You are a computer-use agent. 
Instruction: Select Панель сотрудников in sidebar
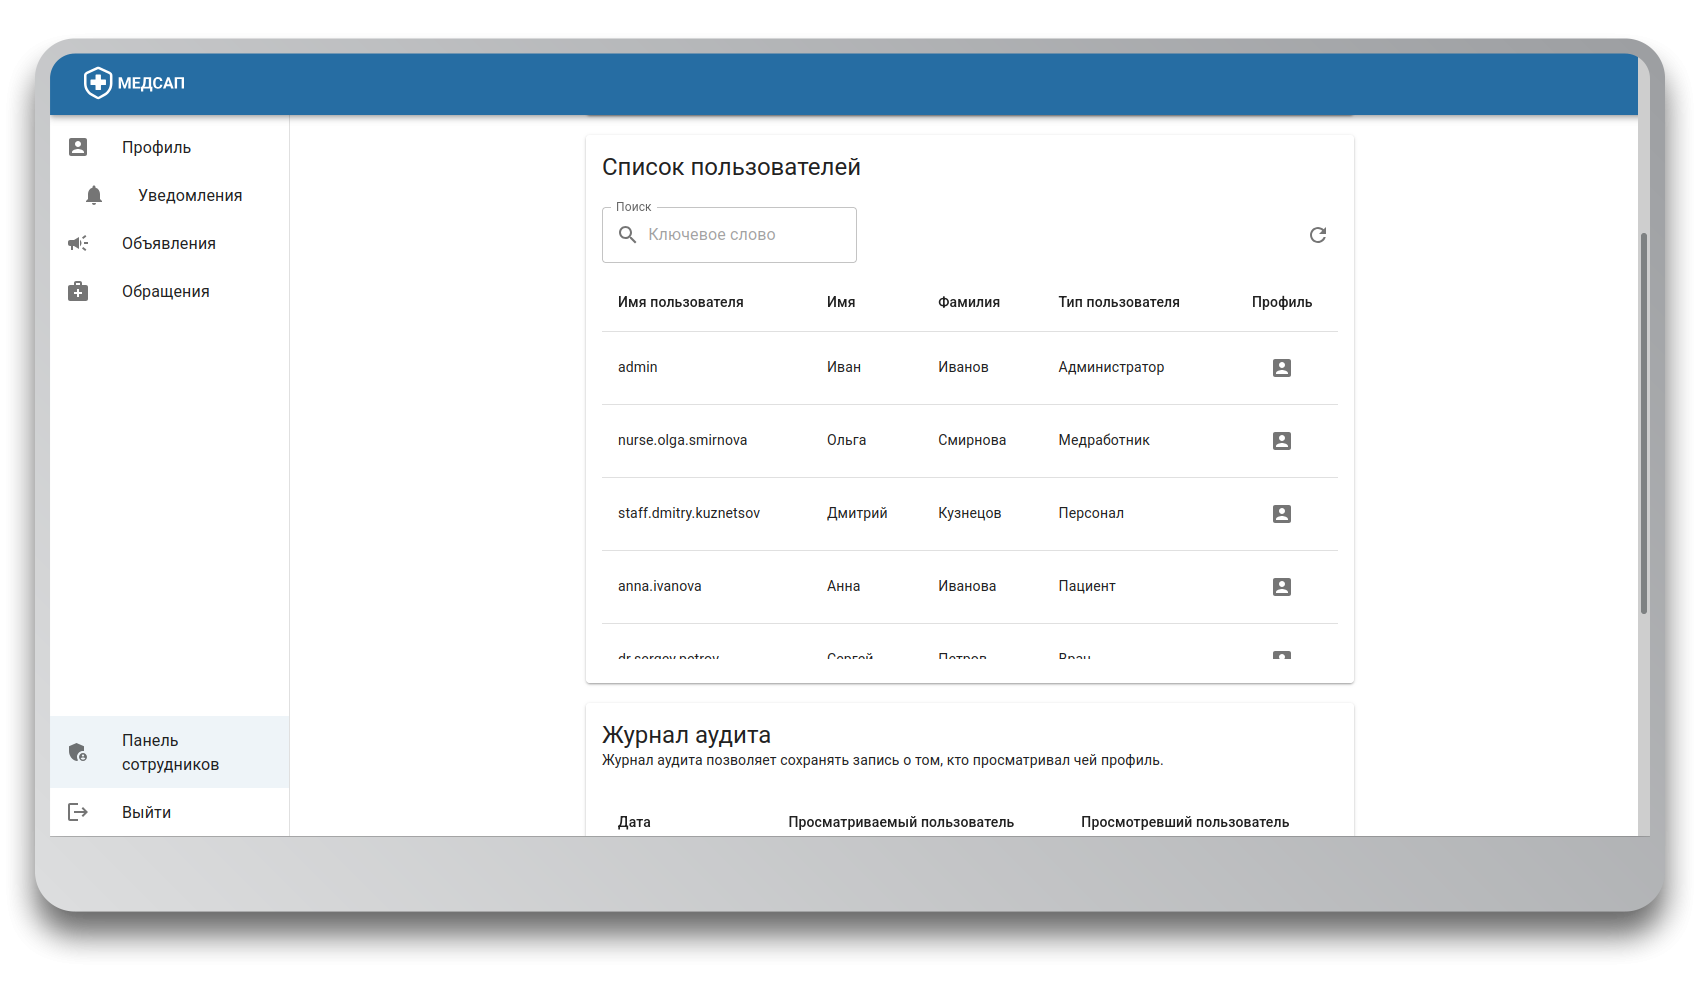(170, 752)
